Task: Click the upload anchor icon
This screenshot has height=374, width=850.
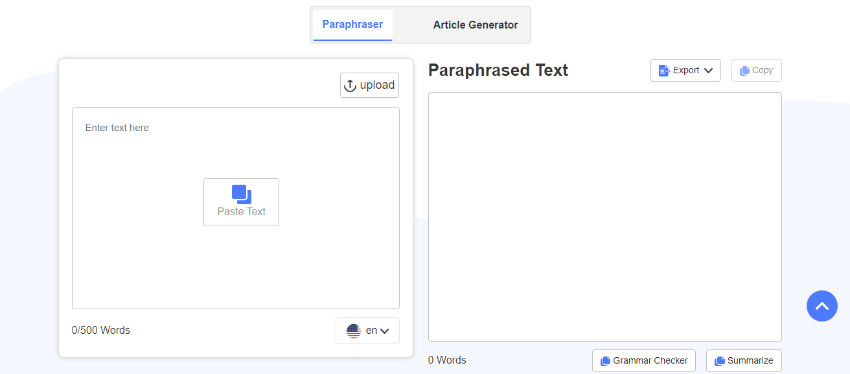Action: click(350, 86)
